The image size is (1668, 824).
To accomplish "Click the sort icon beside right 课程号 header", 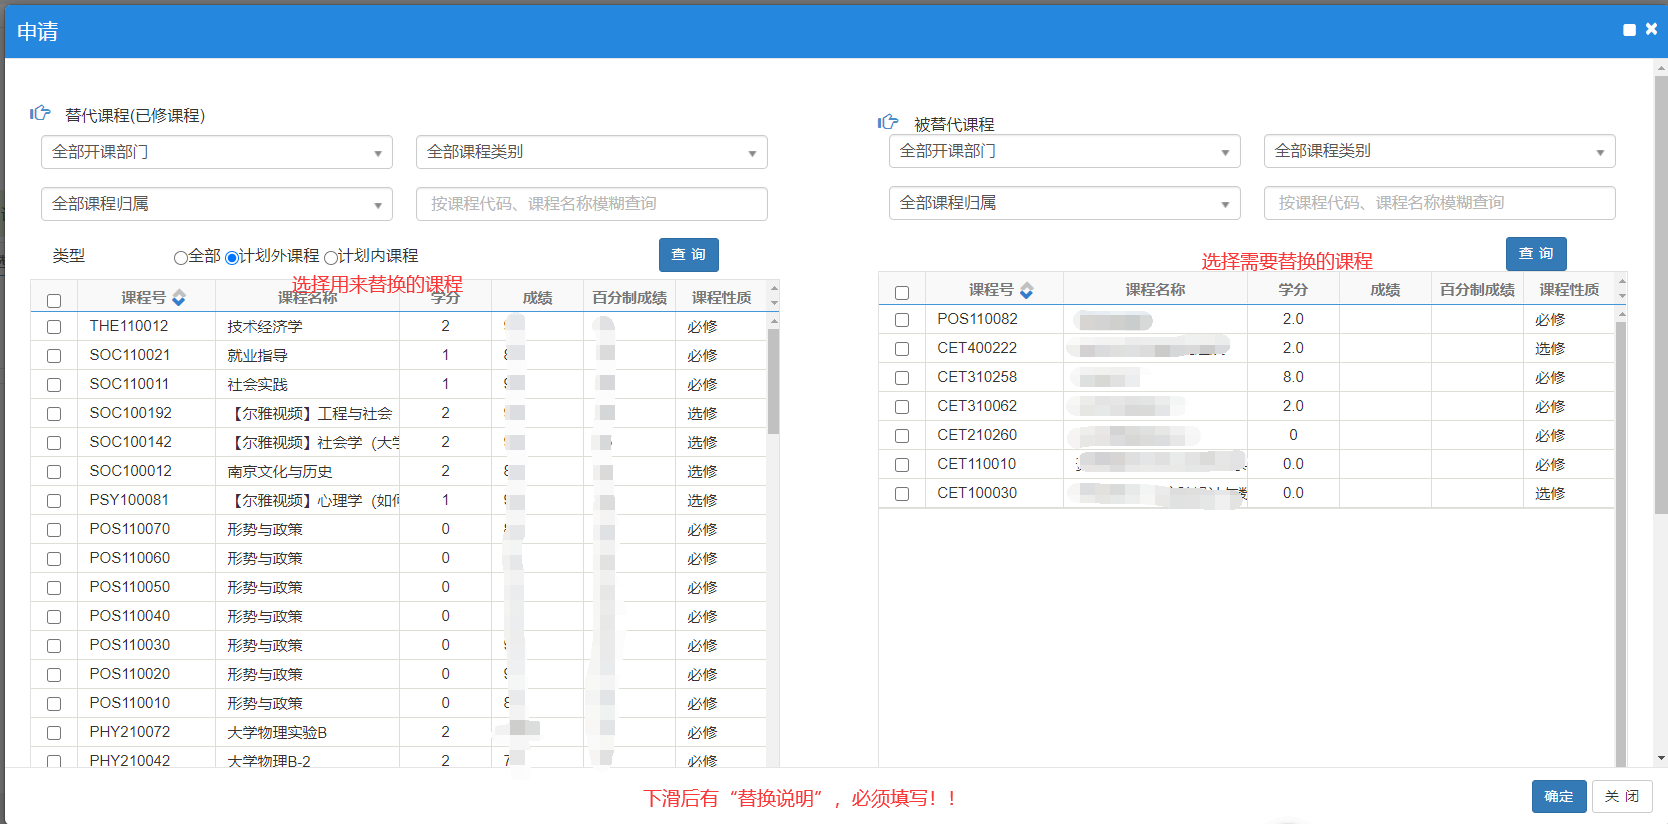I will coord(1026,290).
